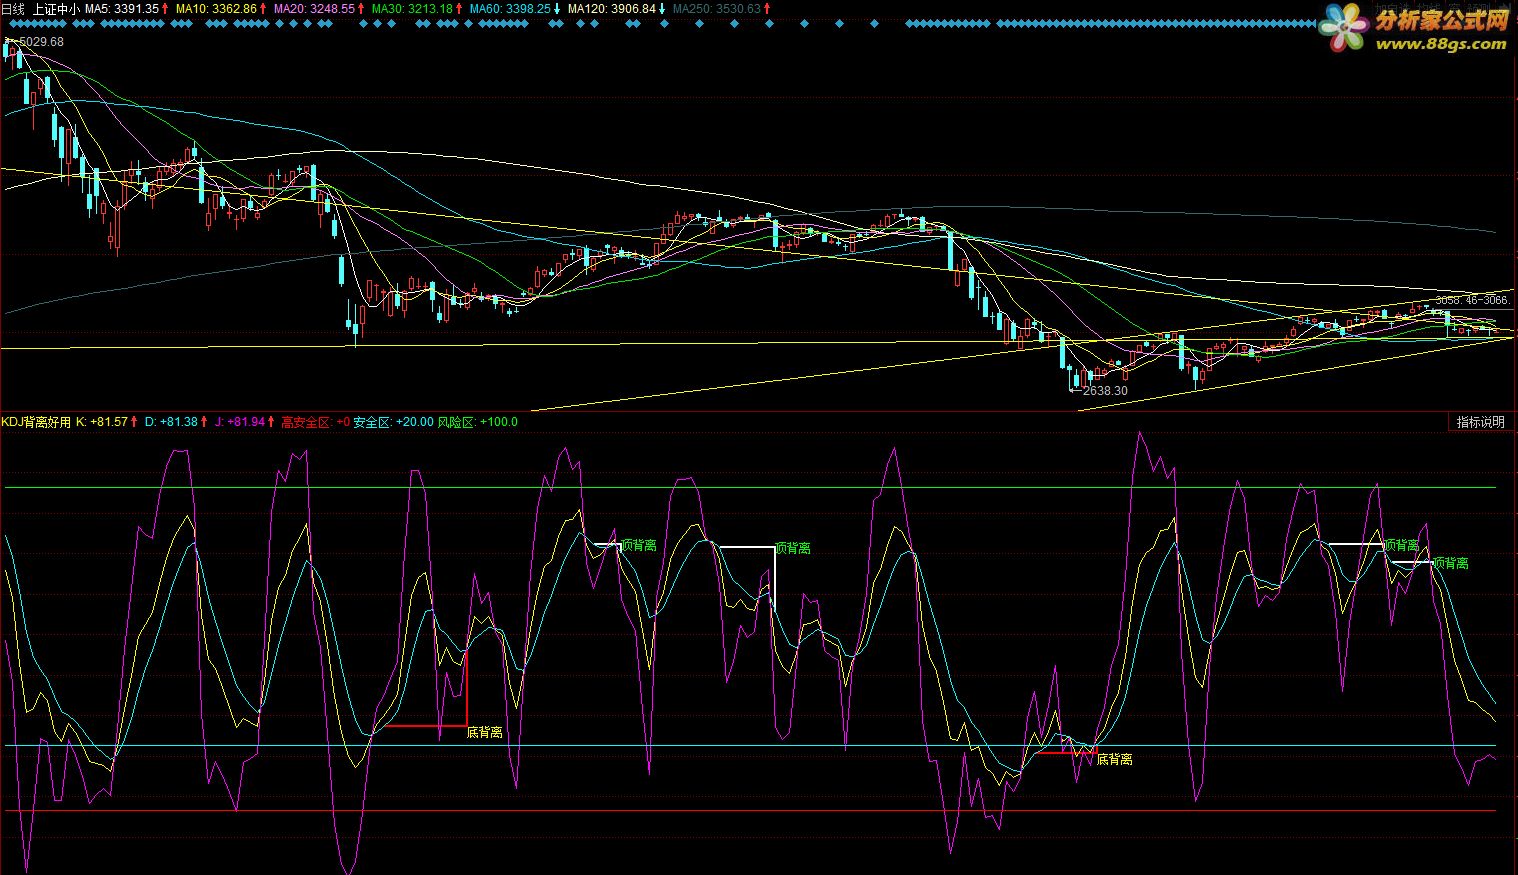Select the 上证中小 index name
The image size is (1518, 875).
(57, 8)
